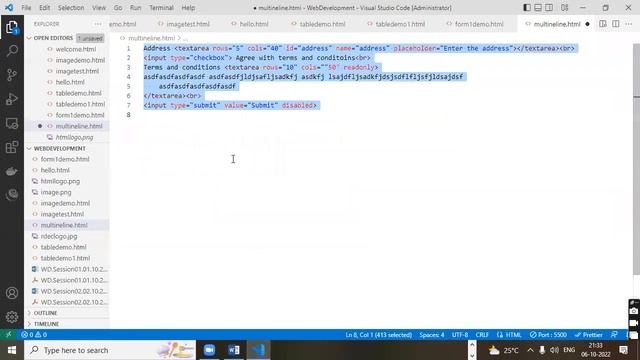
Task: Click Ln 8, Col 1 cursor position
Action: point(378,335)
